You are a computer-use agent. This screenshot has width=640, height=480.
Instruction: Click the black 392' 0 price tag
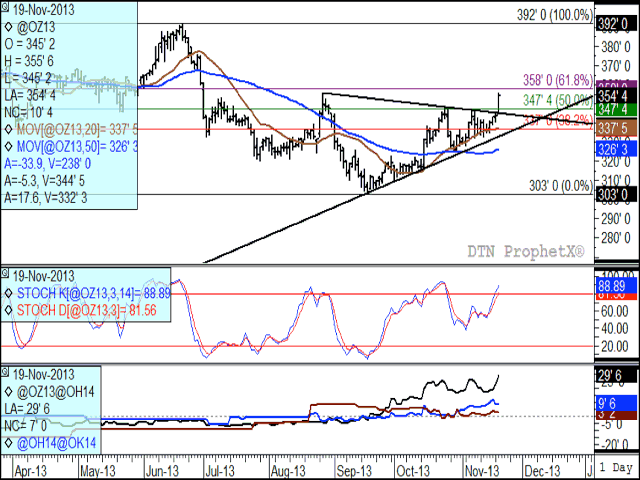(616, 24)
